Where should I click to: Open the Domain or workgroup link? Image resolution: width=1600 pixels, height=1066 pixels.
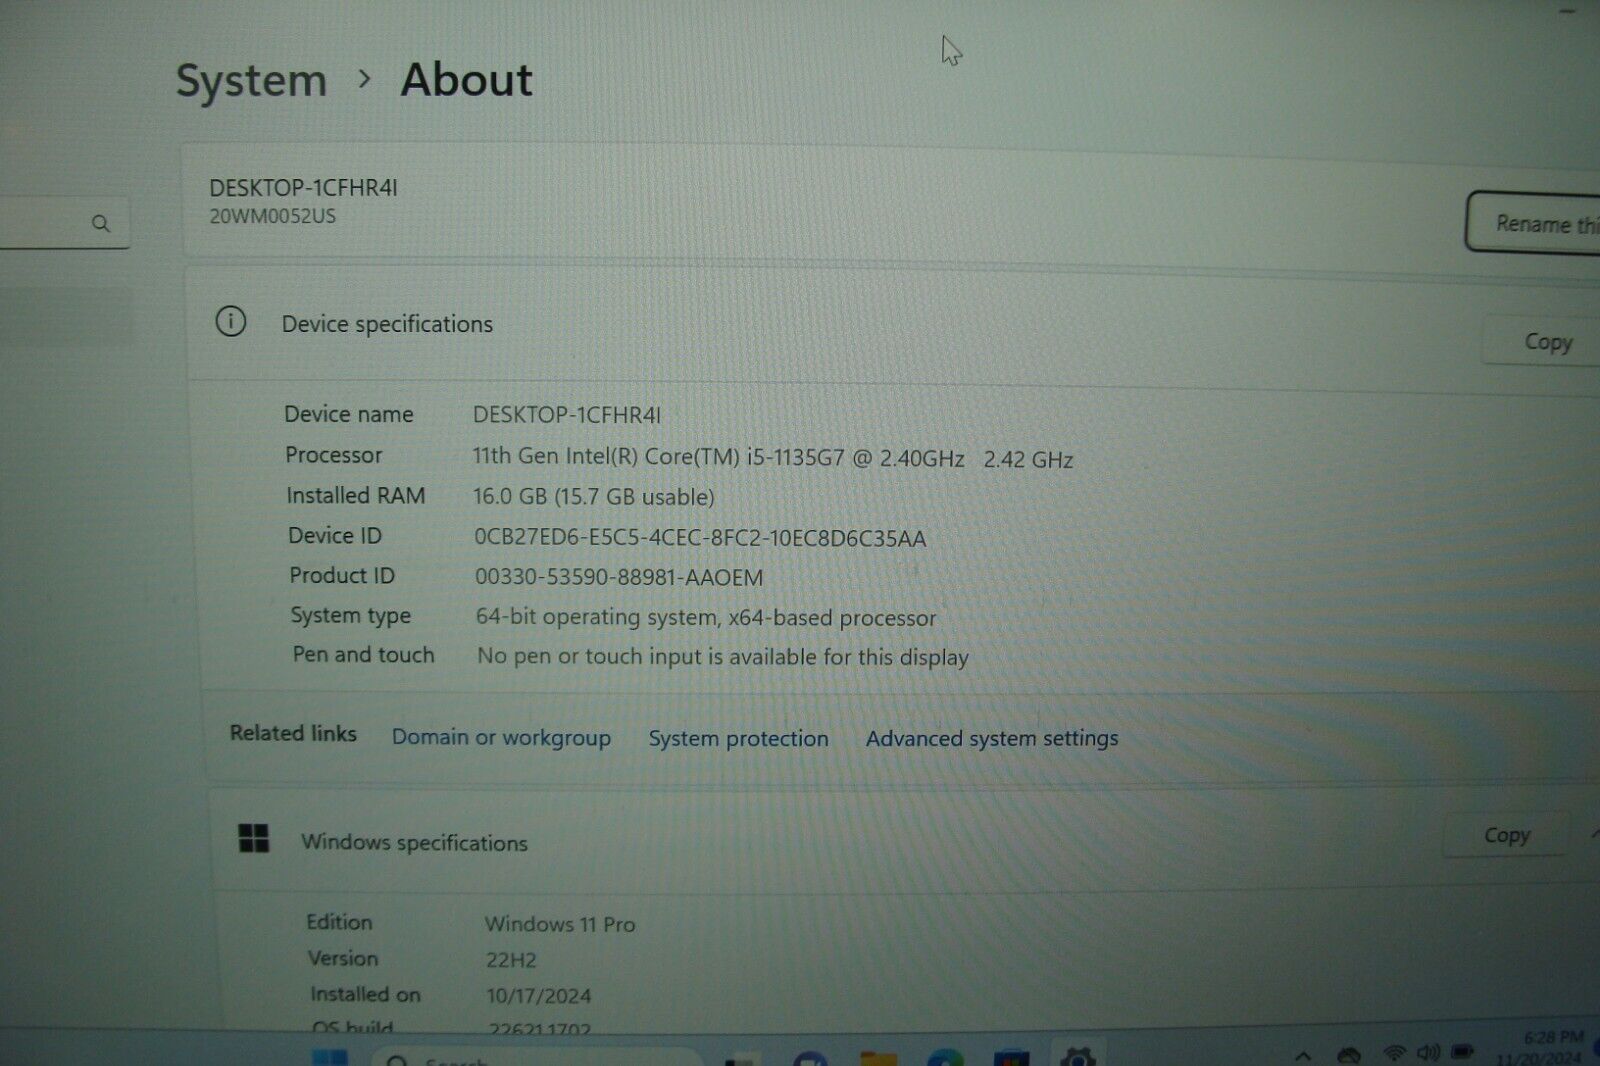pos(501,738)
